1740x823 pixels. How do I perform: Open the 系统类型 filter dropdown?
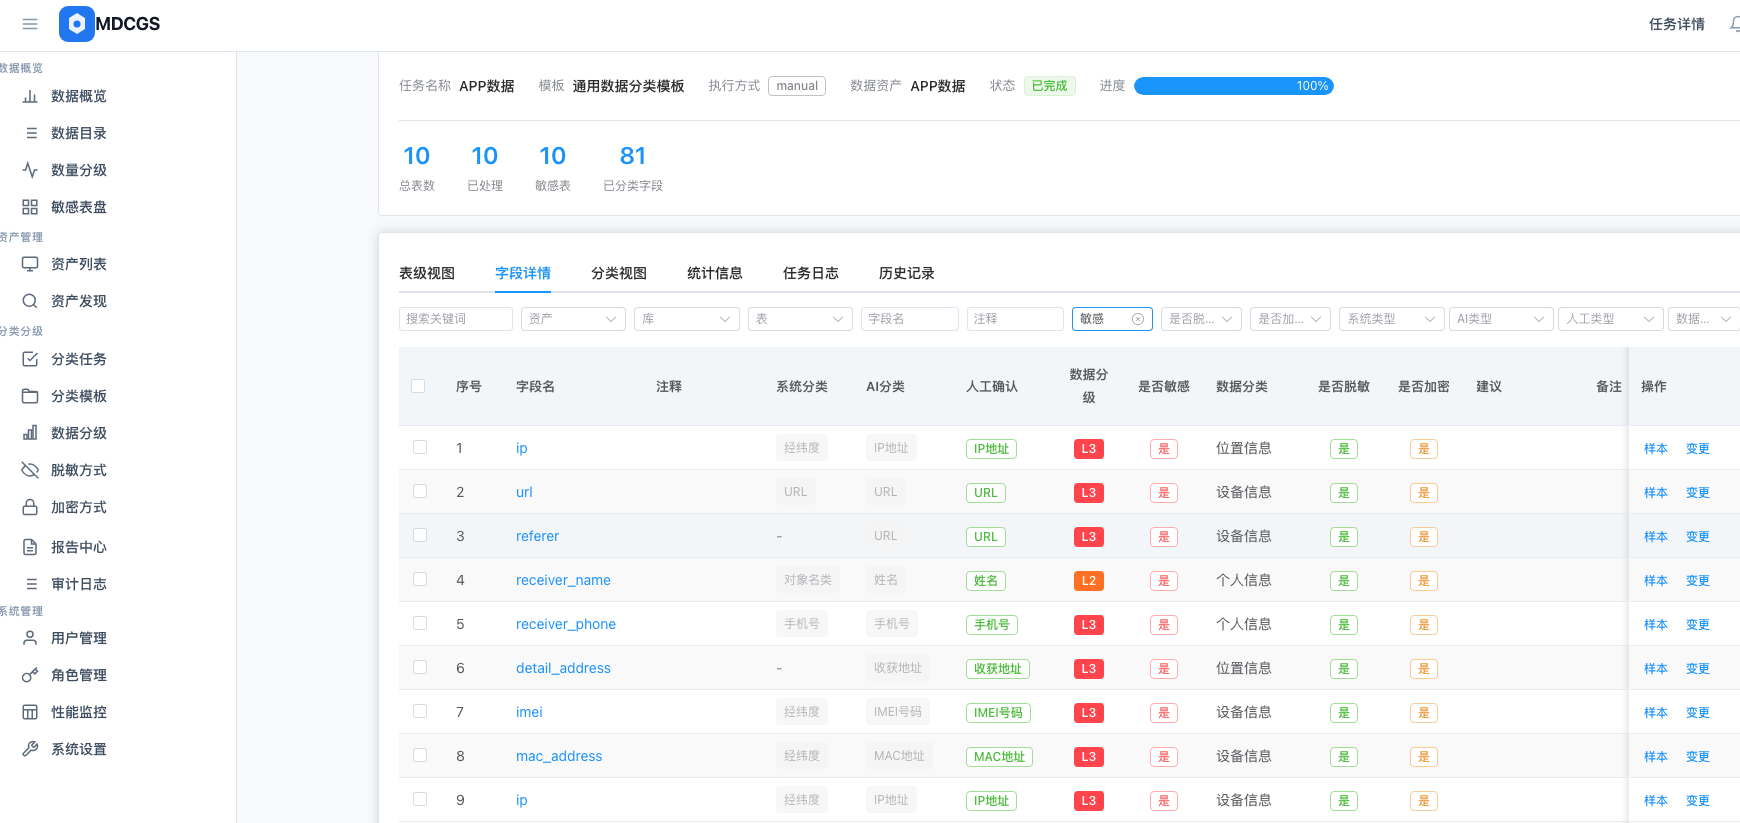tap(1392, 319)
